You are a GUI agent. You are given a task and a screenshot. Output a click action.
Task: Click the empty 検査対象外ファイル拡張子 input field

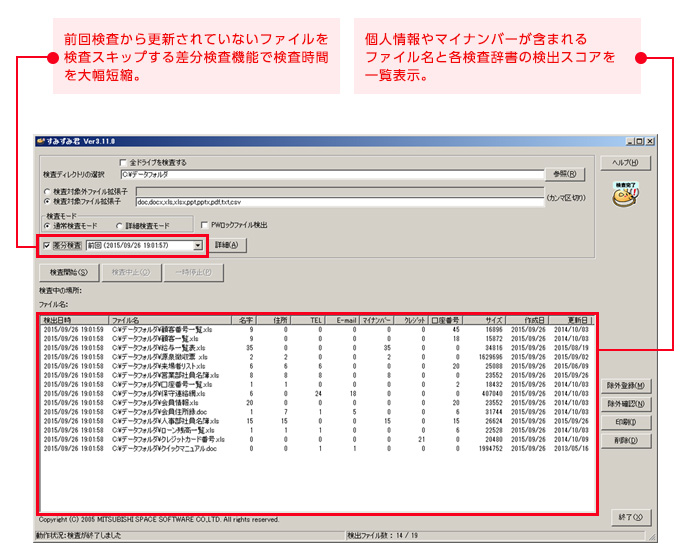[x=340, y=192]
